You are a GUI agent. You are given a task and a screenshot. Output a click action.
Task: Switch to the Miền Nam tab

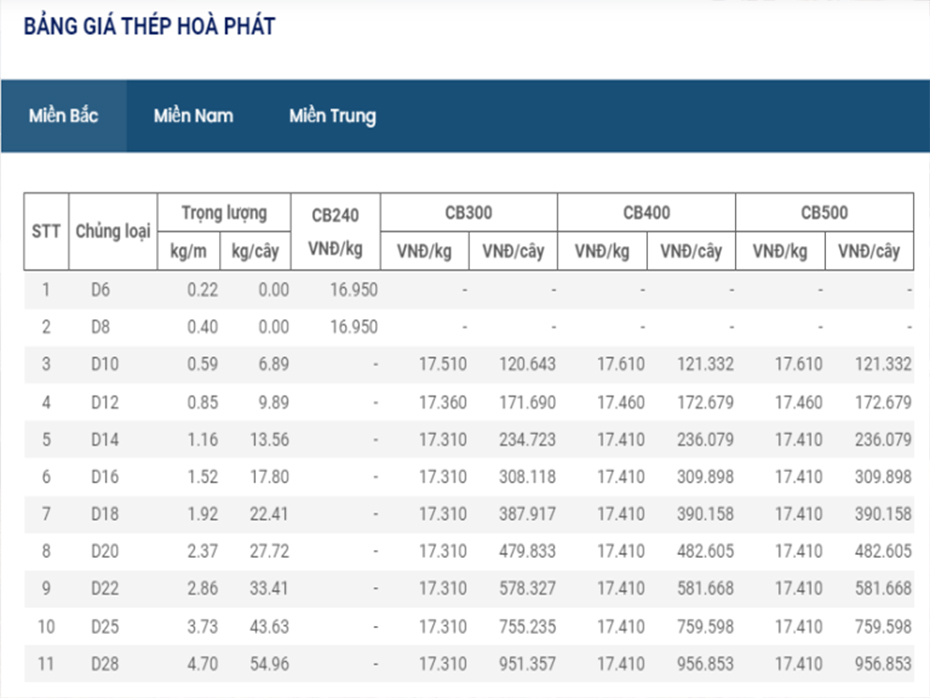tap(193, 116)
